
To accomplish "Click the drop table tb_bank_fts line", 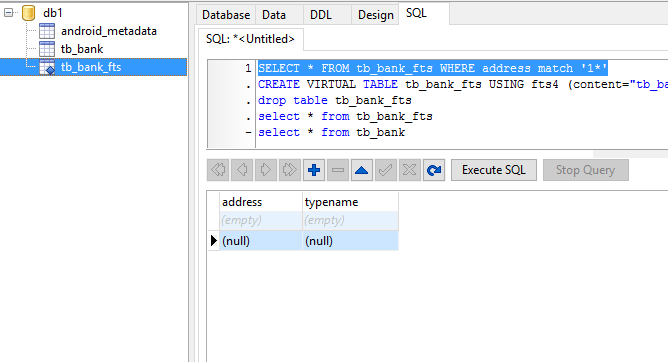I will click(335, 101).
